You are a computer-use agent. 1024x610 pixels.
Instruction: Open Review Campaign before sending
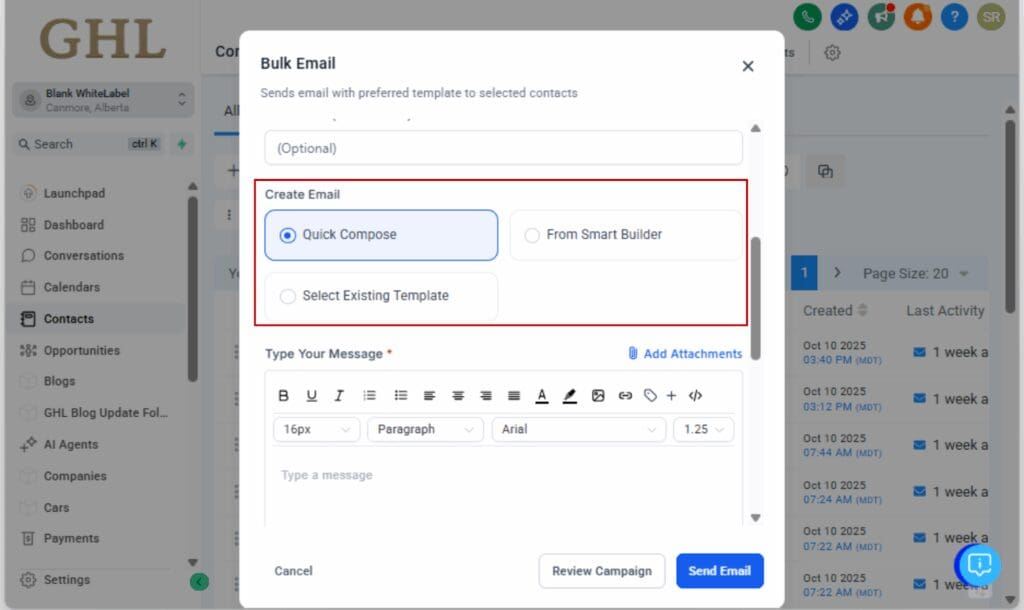click(x=601, y=571)
